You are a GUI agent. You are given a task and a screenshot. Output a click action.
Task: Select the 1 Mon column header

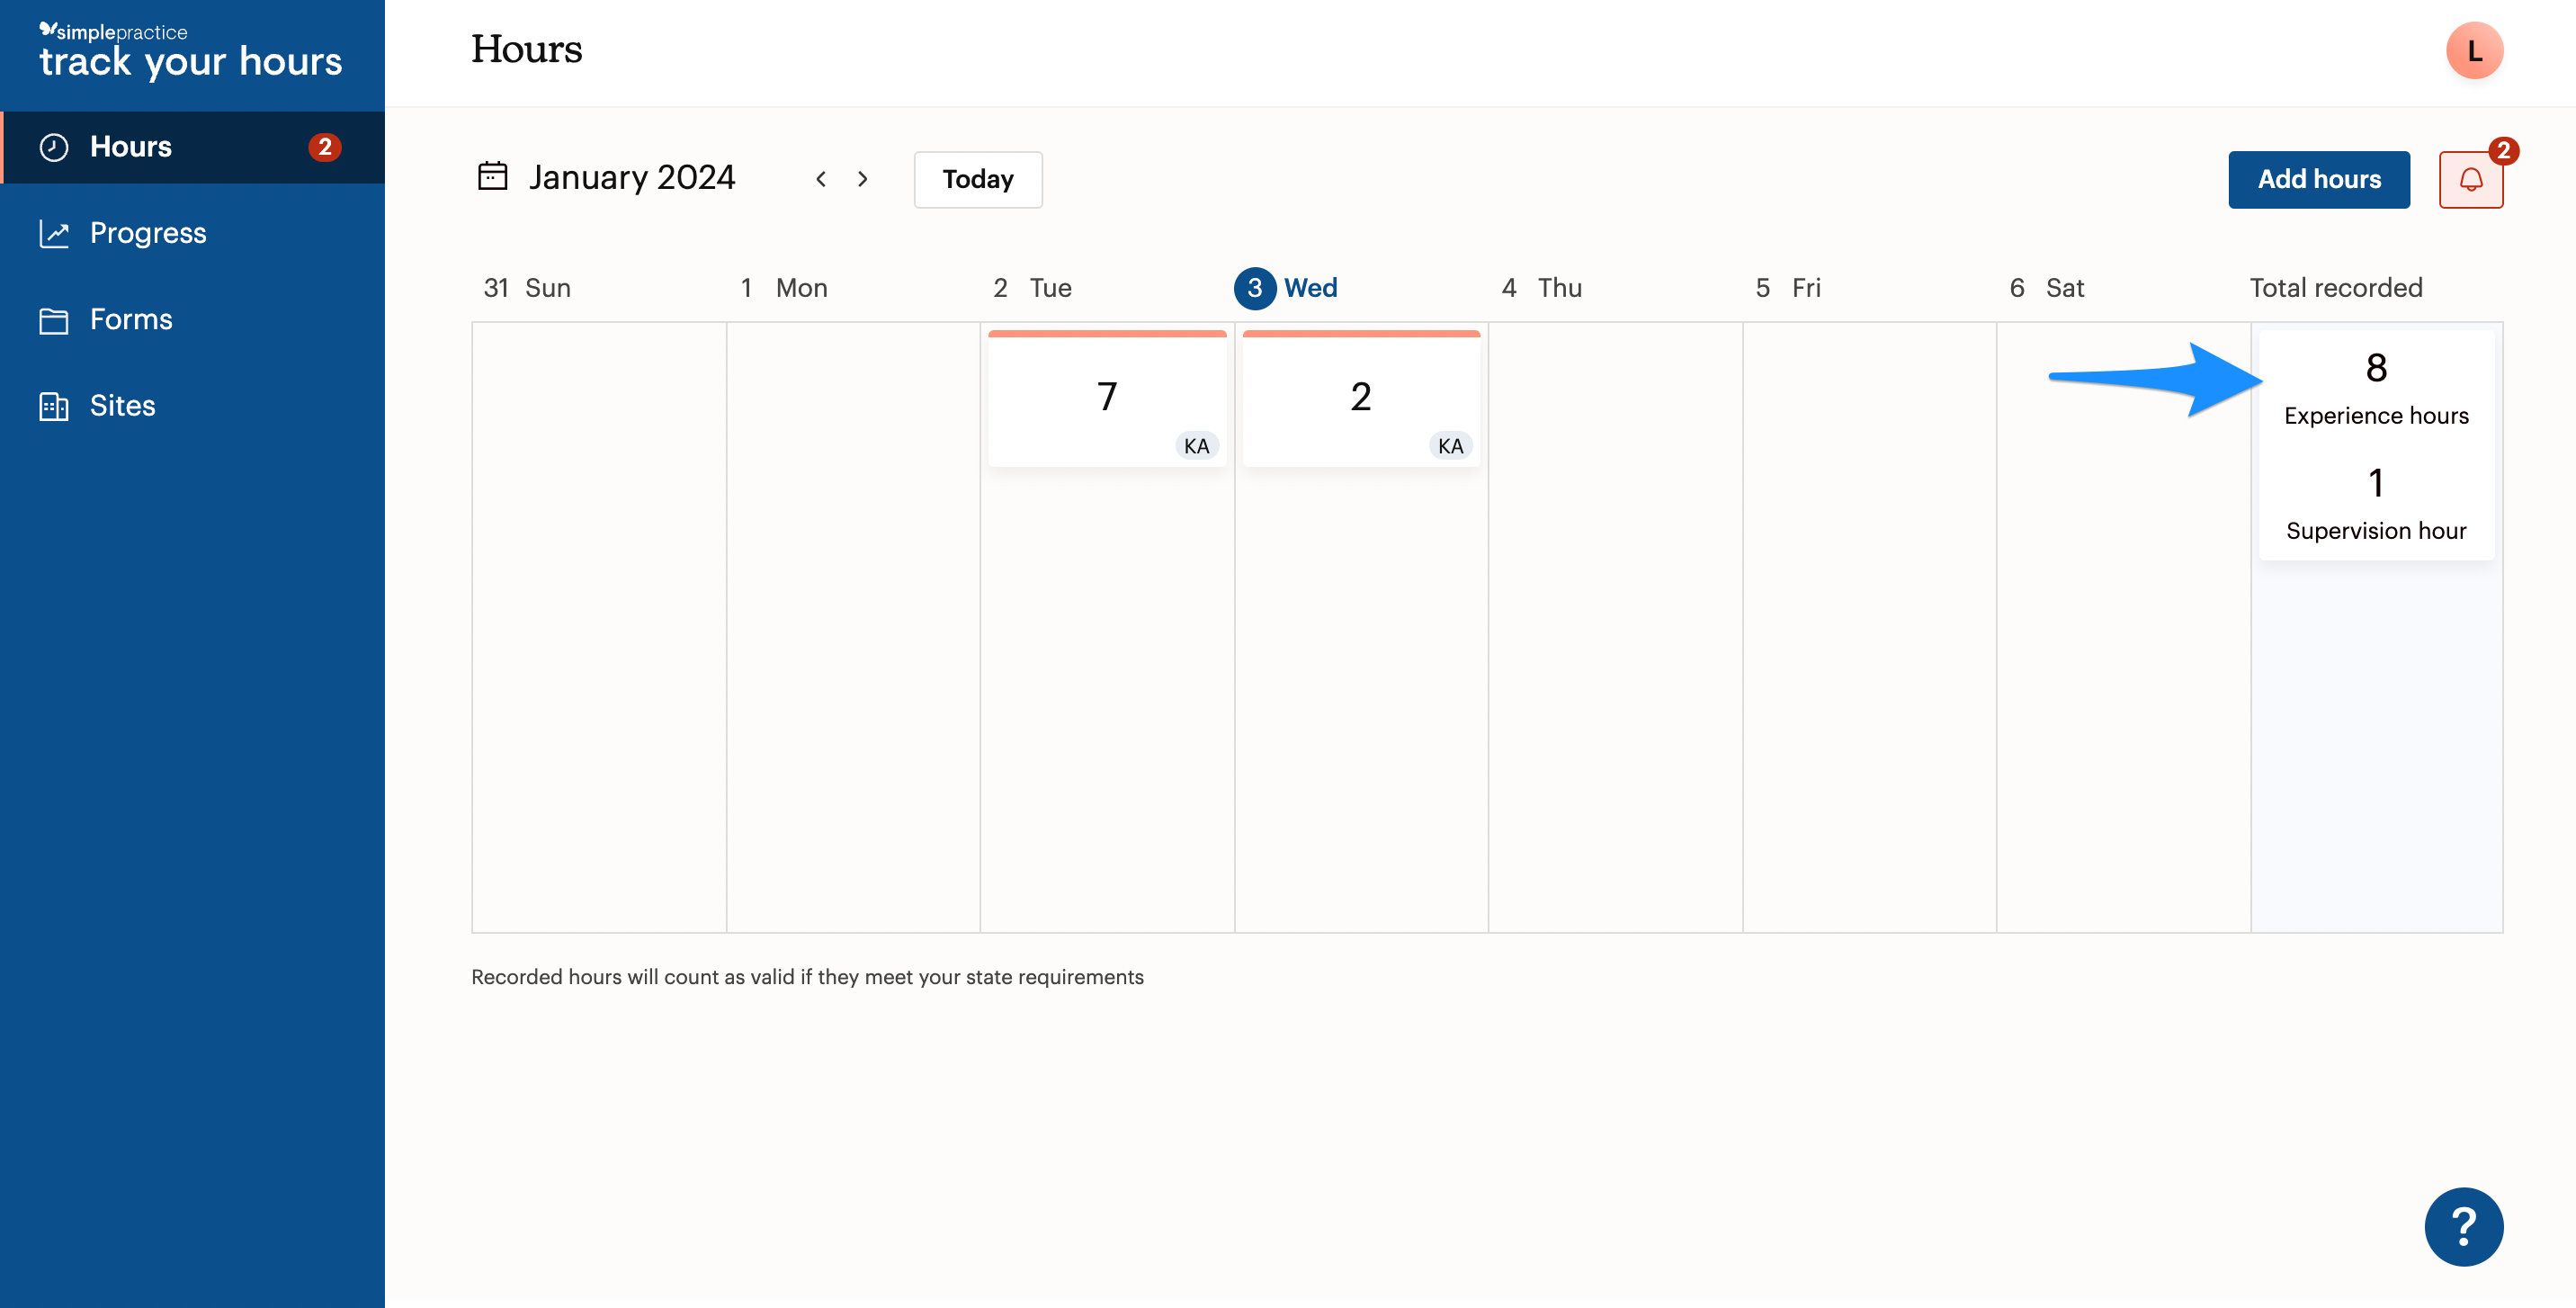click(783, 288)
